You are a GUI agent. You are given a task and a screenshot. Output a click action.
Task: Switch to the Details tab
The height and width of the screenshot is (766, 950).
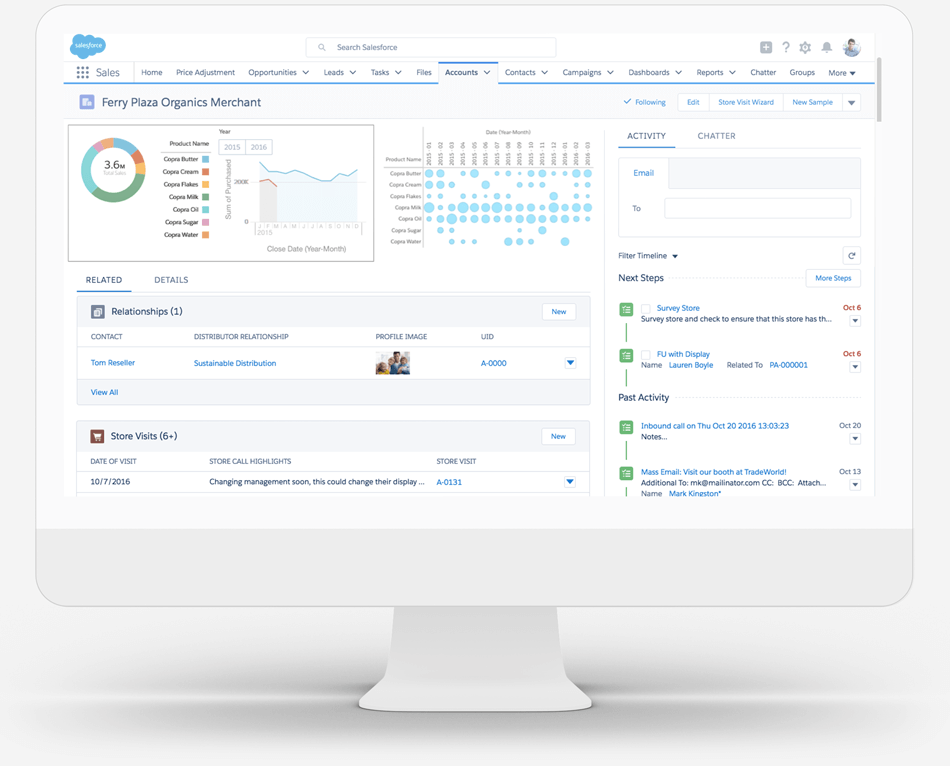pos(171,280)
